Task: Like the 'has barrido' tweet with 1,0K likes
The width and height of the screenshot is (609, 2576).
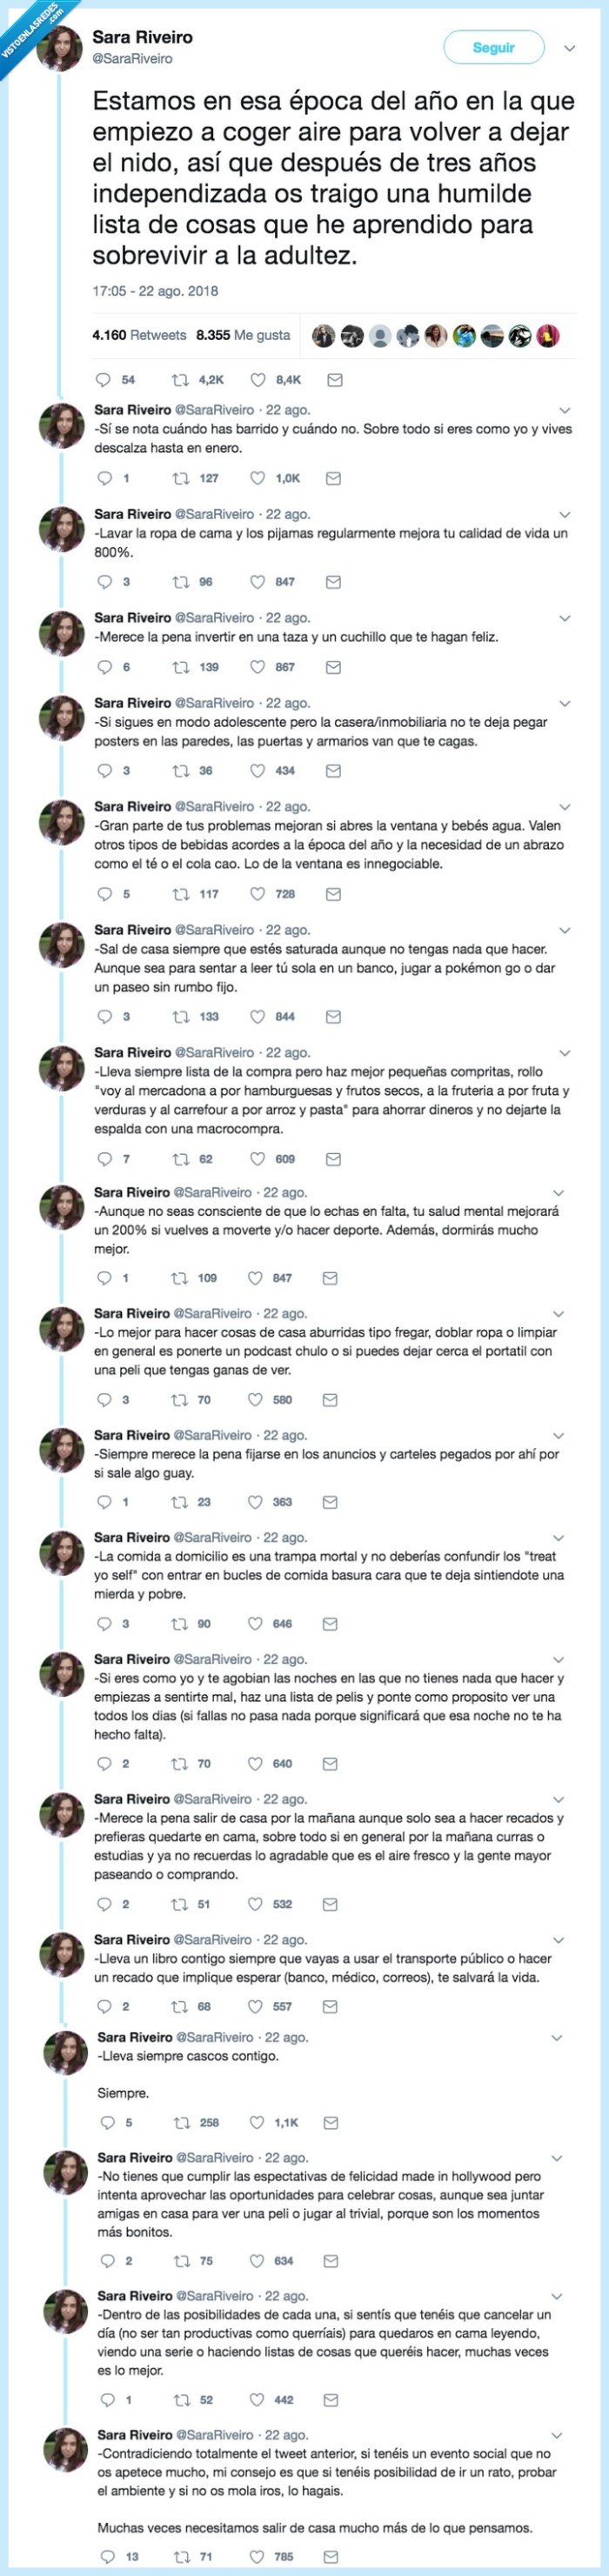Action: point(258,478)
